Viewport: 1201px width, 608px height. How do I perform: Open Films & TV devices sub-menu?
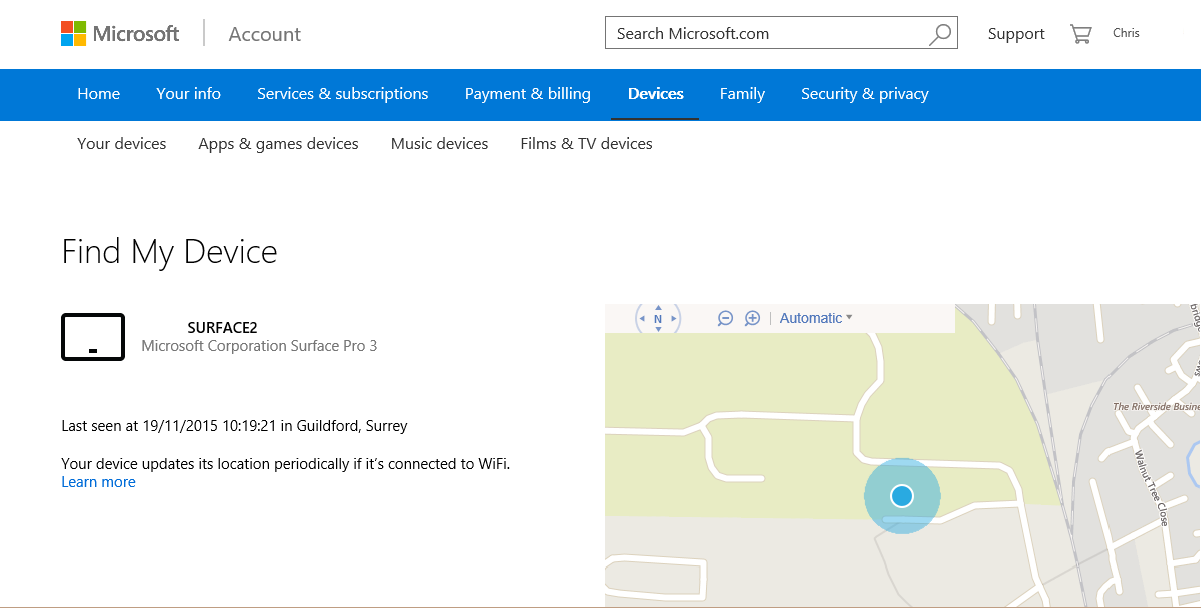coord(587,144)
